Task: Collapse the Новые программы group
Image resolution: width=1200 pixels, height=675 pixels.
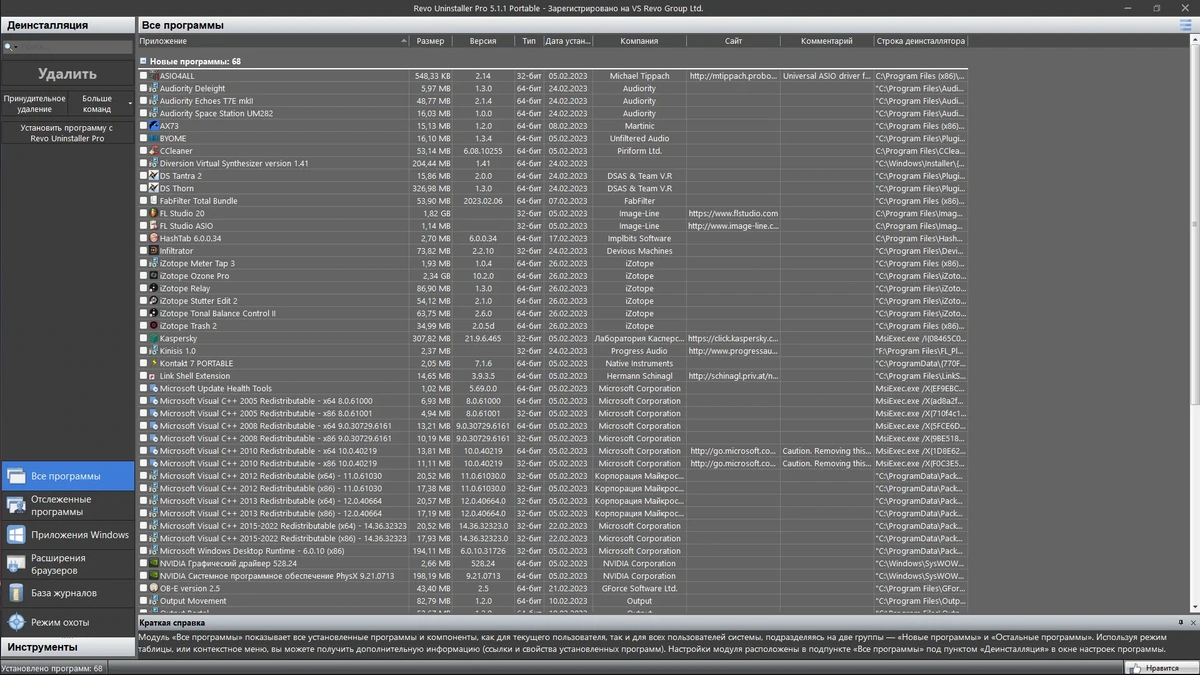Action: click(x=143, y=61)
